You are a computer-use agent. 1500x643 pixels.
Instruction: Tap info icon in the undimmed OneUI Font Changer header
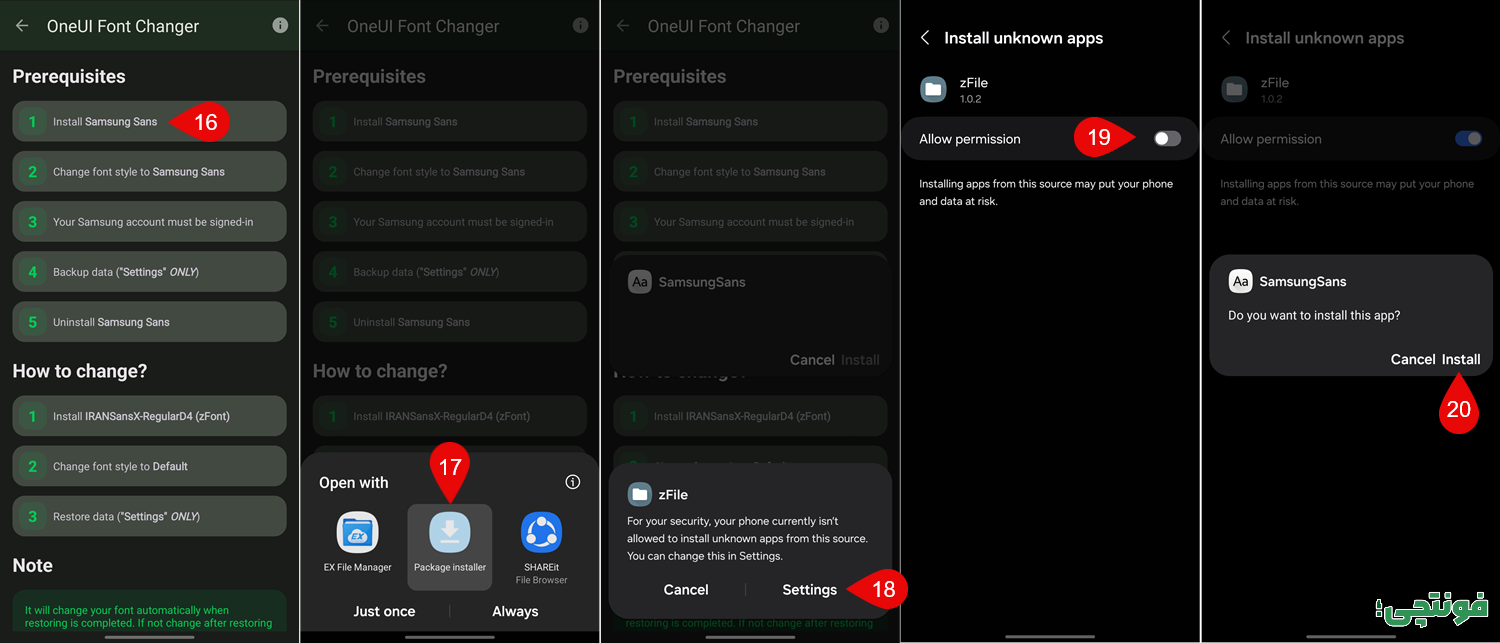tap(280, 26)
